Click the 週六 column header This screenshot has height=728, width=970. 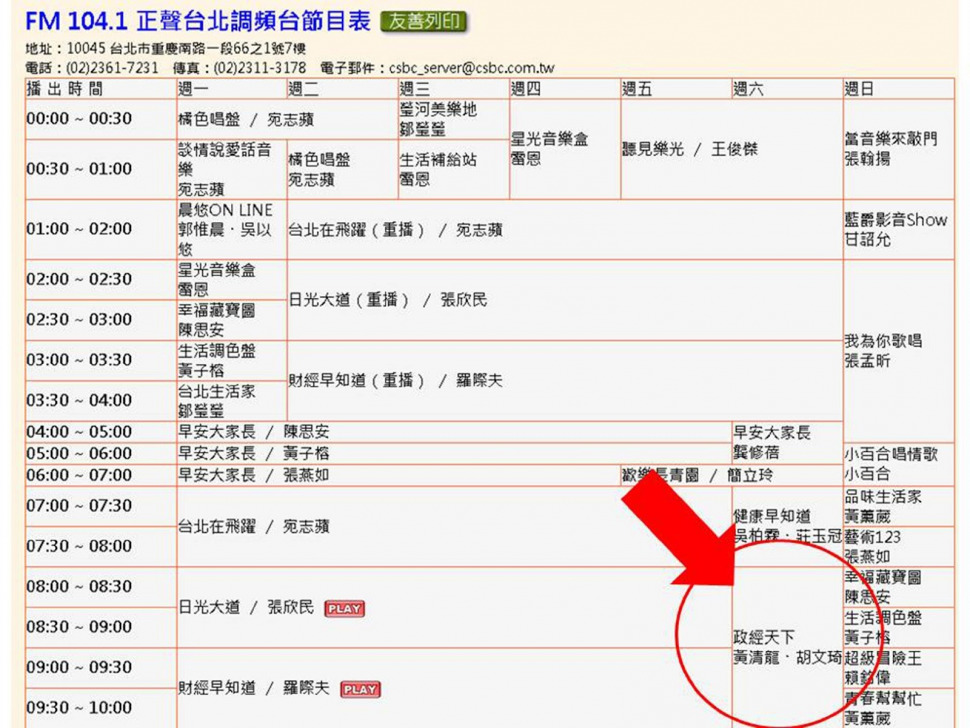[x=788, y=88]
